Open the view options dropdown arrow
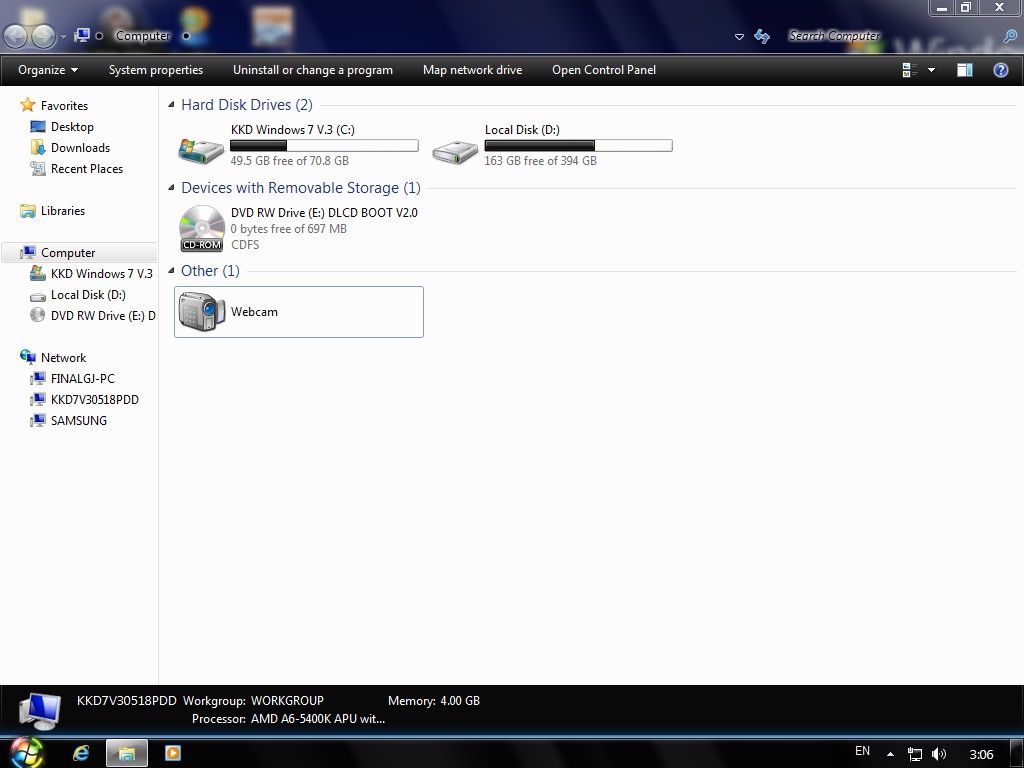 pyautogui.click(x=931, y=70)
